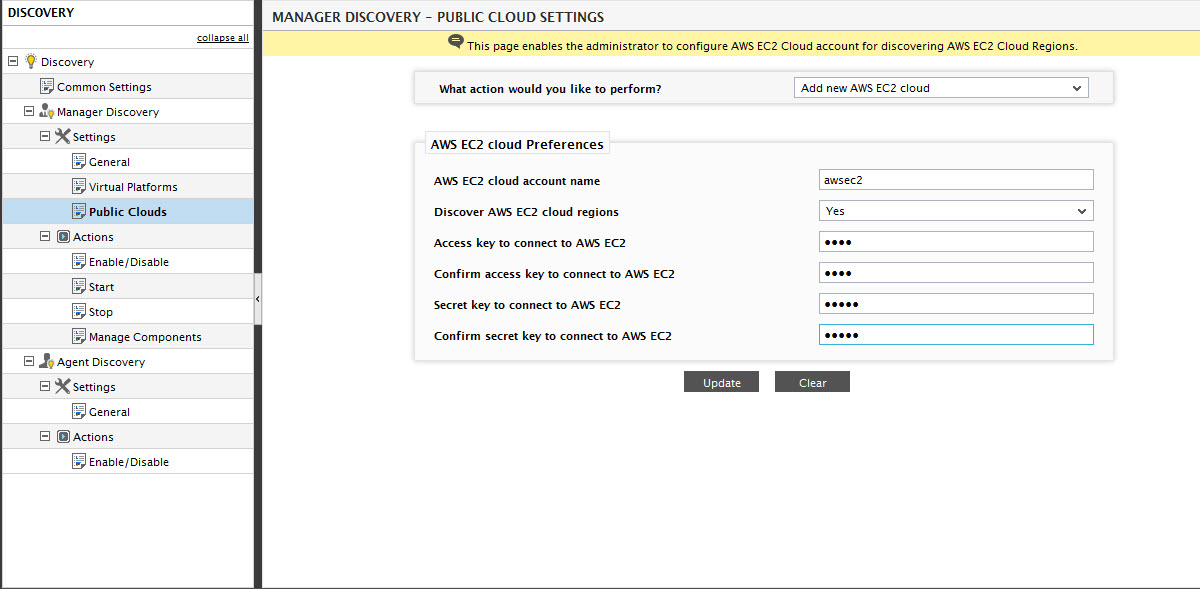Select the Stop action
The image size is (1200, 589).
[101, 312]
